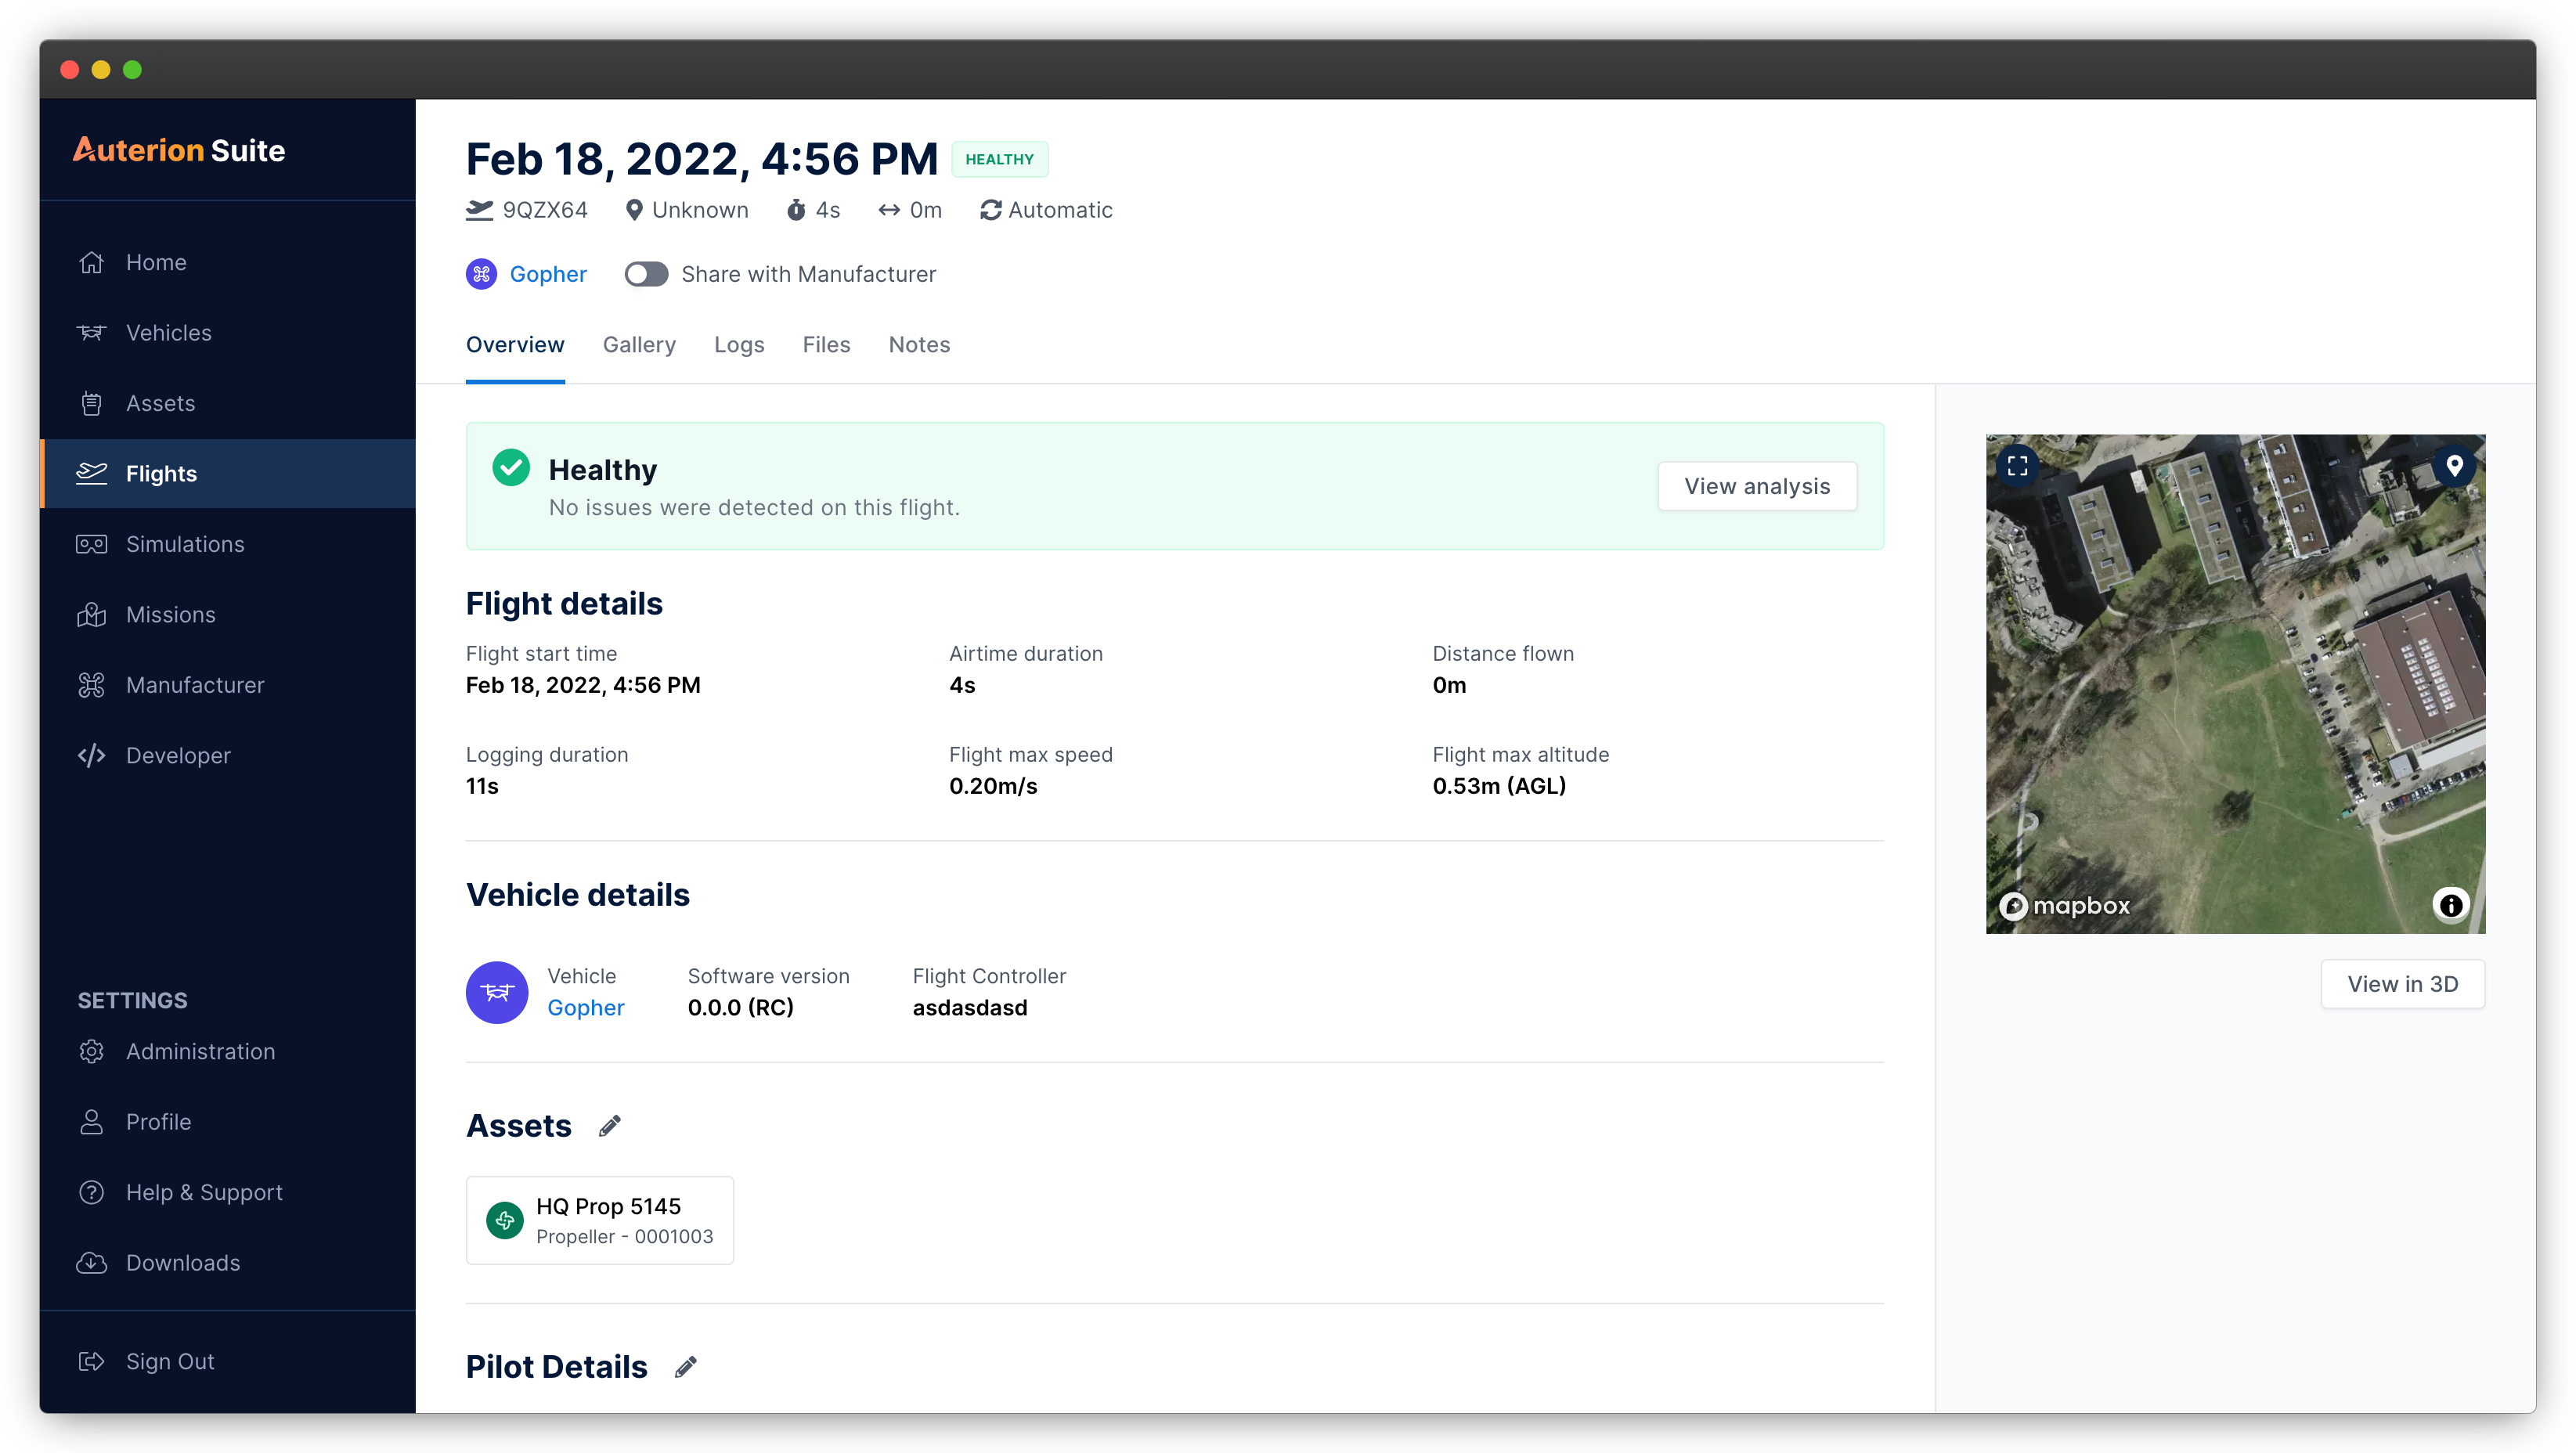Click the macOS yellow minimize window button
The width and height of the screenshot is (2576, 1453).
[x=101, y=69]
